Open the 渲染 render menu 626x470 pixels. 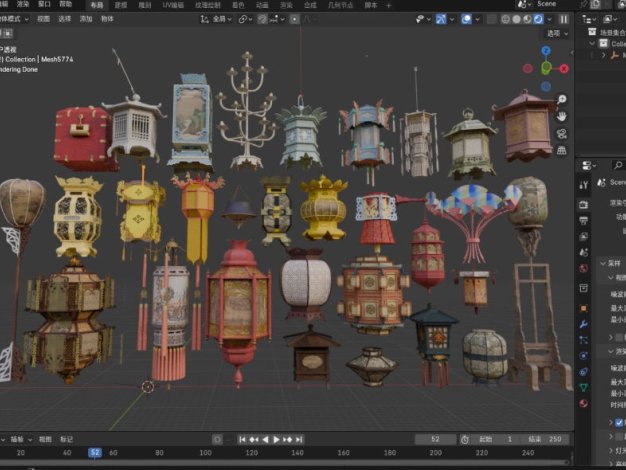pyautogui.click(x=23, y=5)
